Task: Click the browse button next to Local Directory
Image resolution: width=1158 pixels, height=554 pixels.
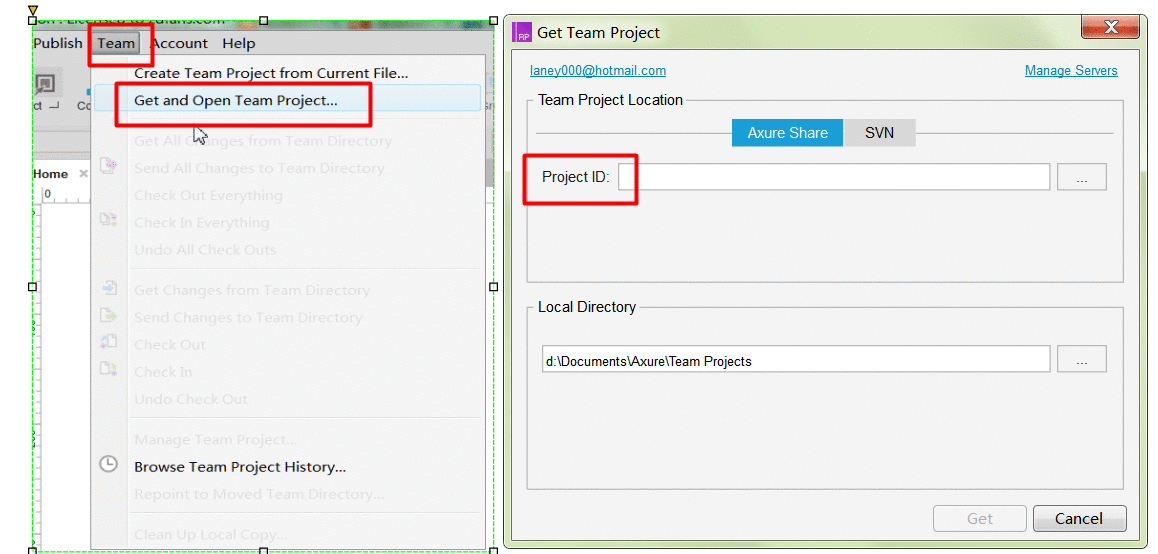Action: (x=1082, y=359)
